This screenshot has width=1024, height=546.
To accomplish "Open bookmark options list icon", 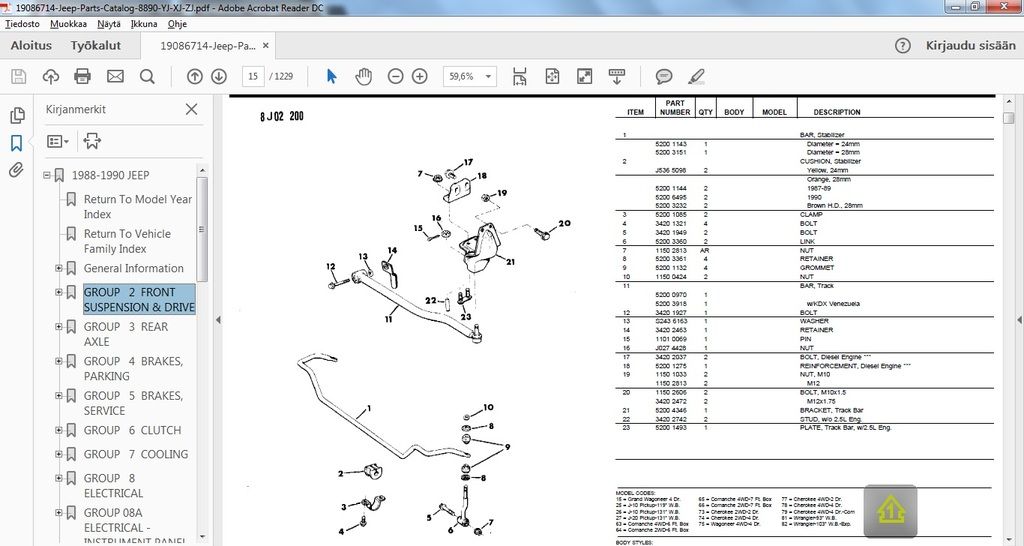I will [57, 141].
